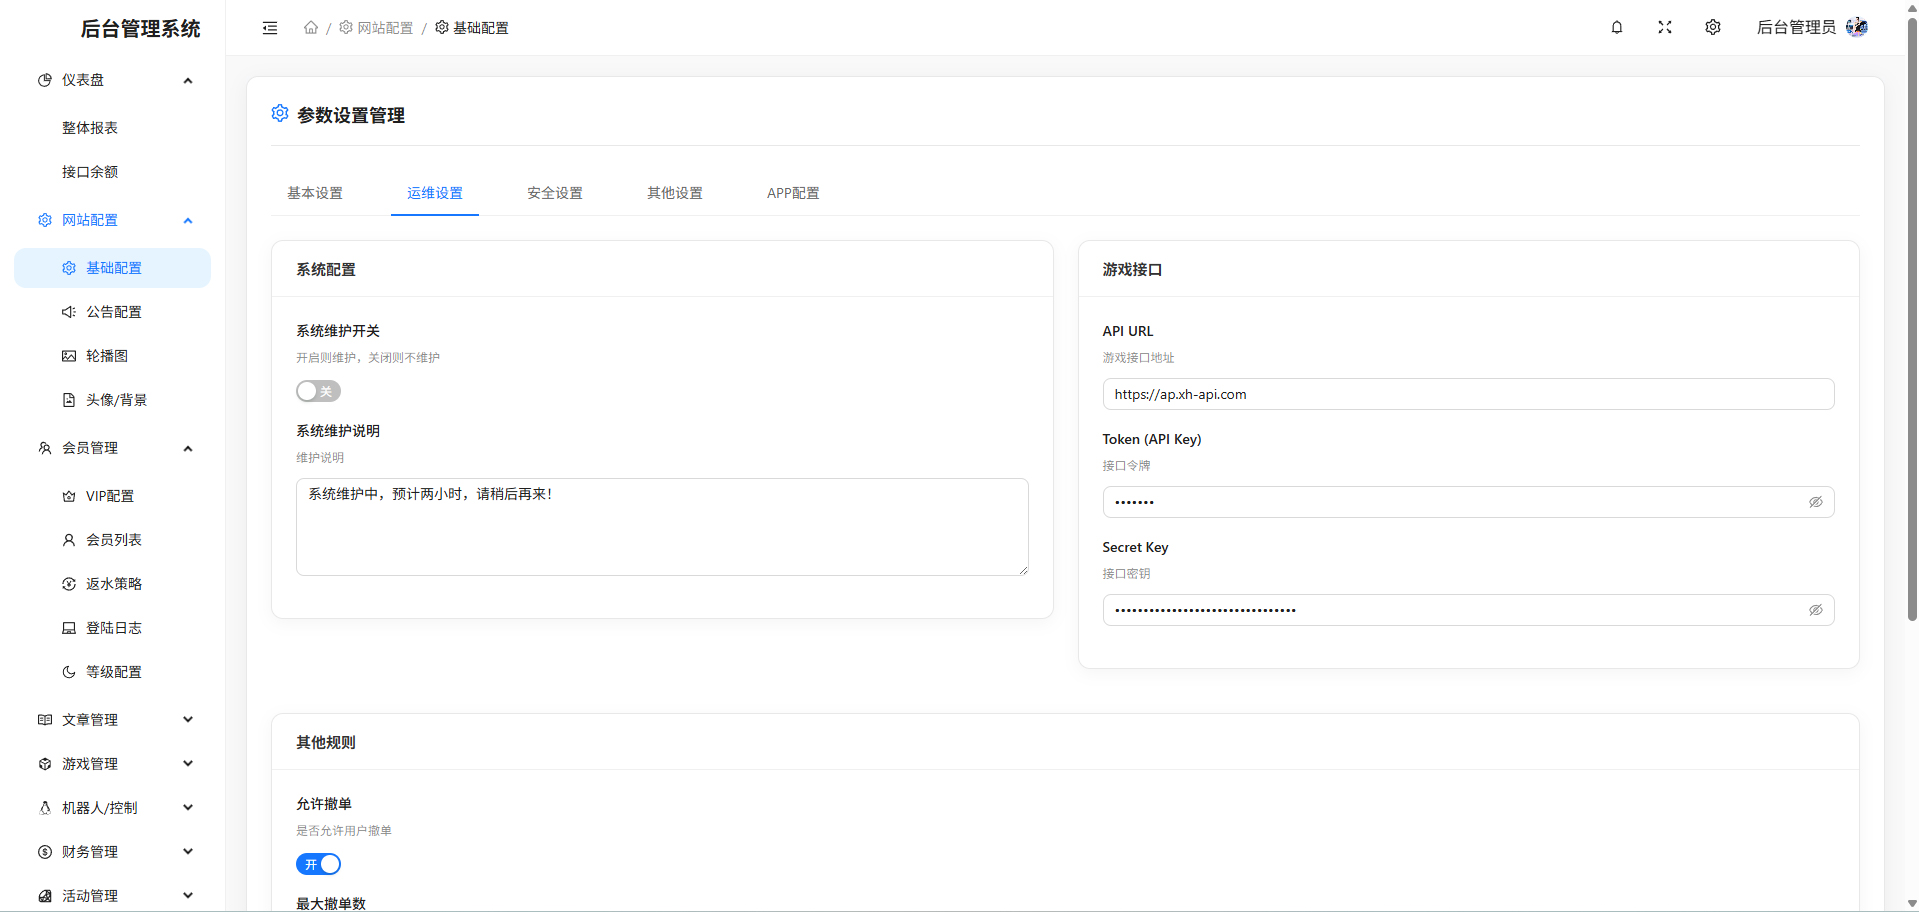Click the 机器人/控制 icon
The width and height of the screenshot is (1919, 912).
[x=45, y=808]
